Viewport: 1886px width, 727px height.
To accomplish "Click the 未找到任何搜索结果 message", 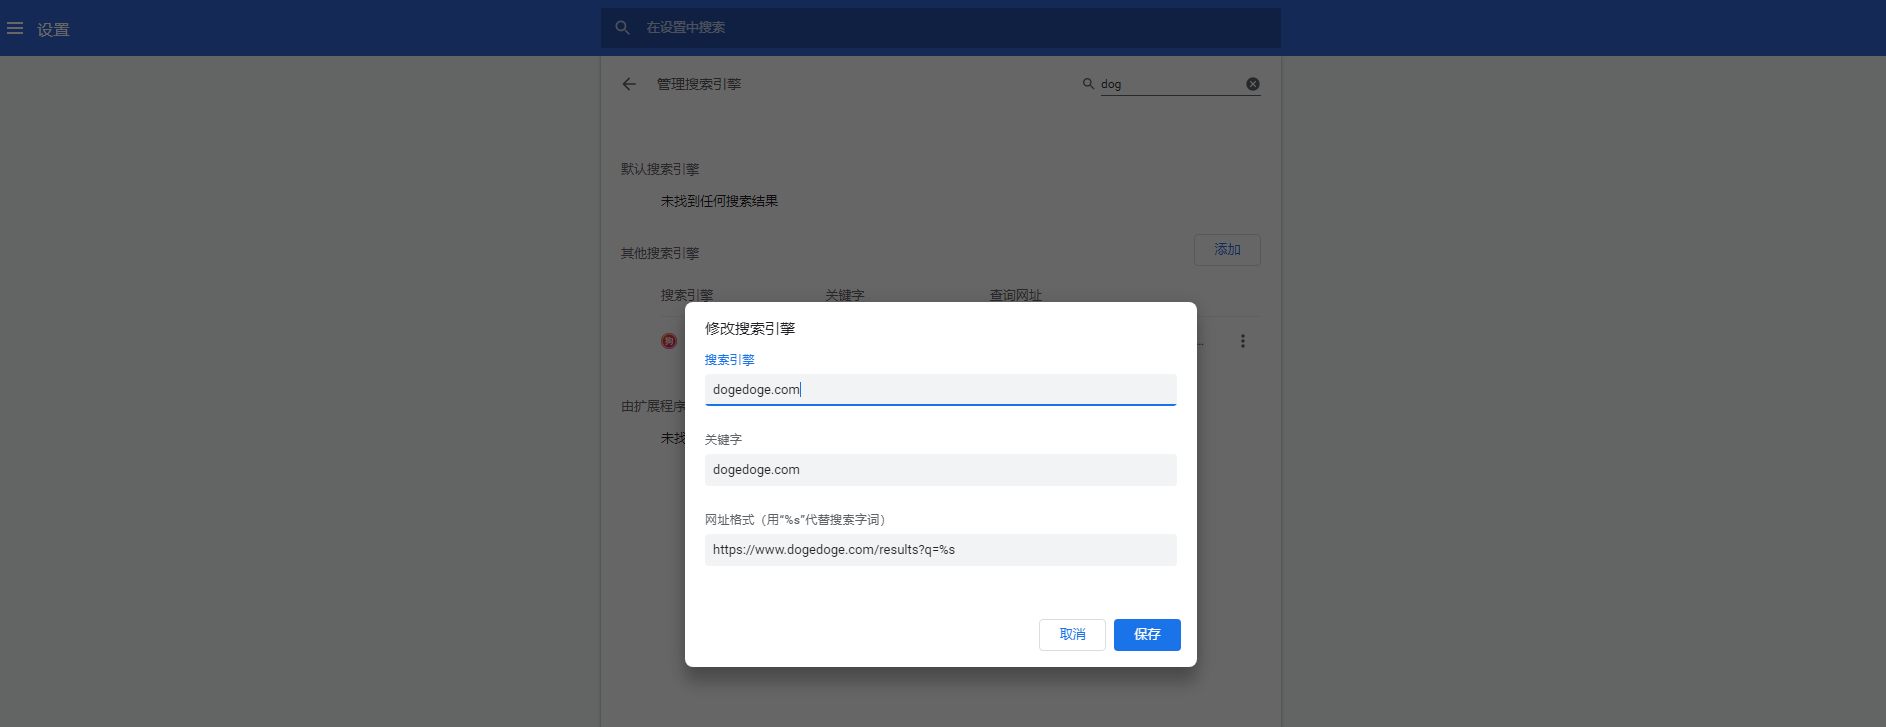I will click(719, 201).
